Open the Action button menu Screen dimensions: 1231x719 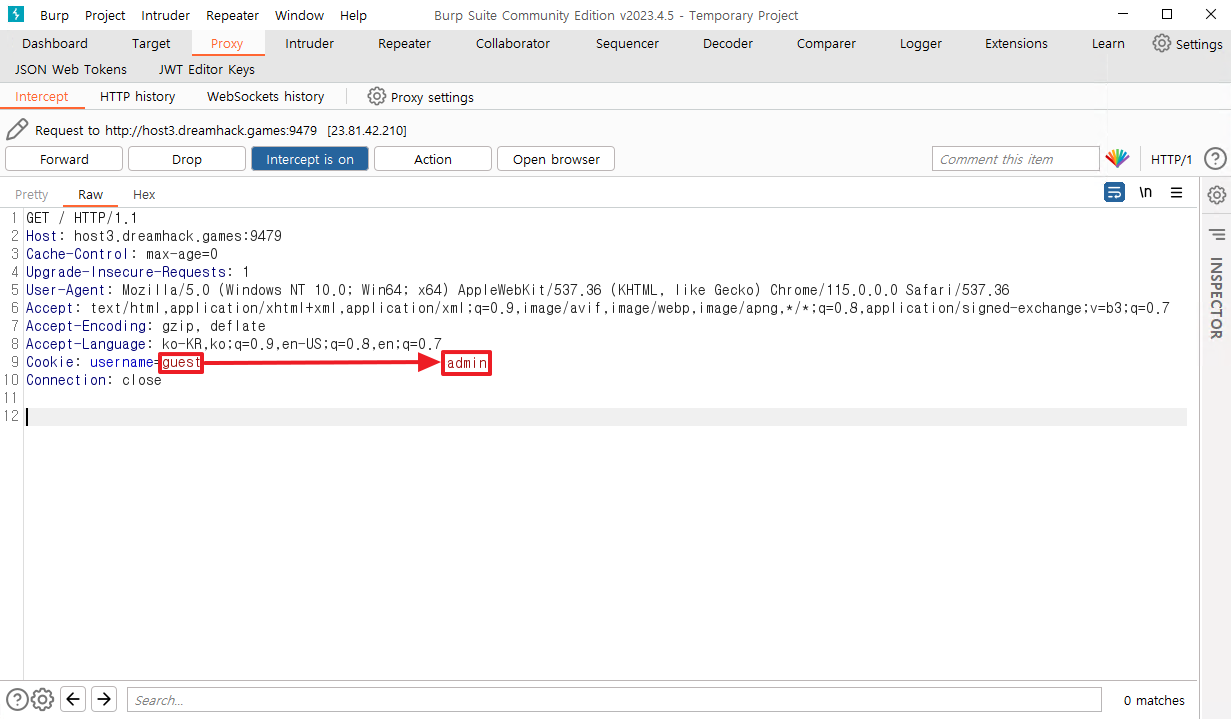click(433, 159)
